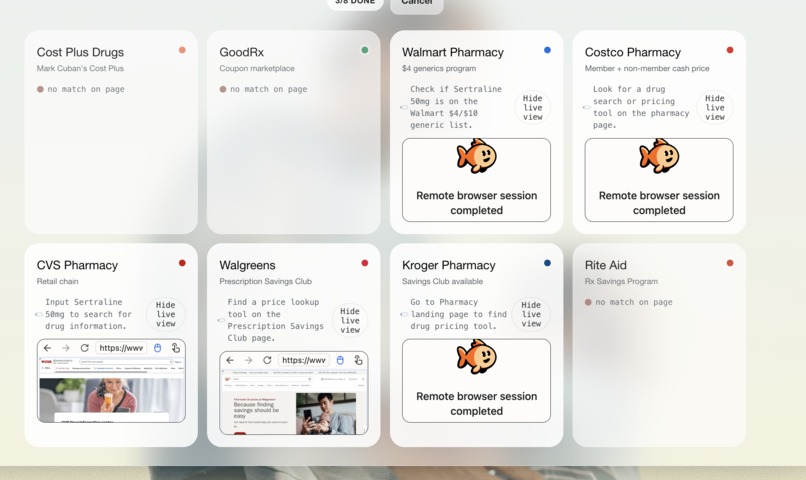Click the red status dot on Costco Pharmacy
Image resolution: width=806 pixels, height=480 pixels.
[x=730, y=50]
